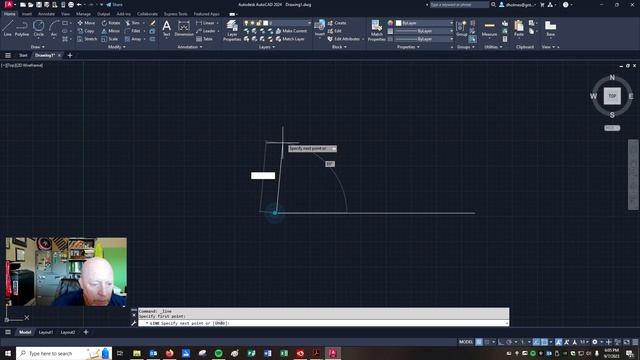Screen dimensions: 640x360
Task: Toggle snap mode in status bar
Action: [x=487, y=342]
